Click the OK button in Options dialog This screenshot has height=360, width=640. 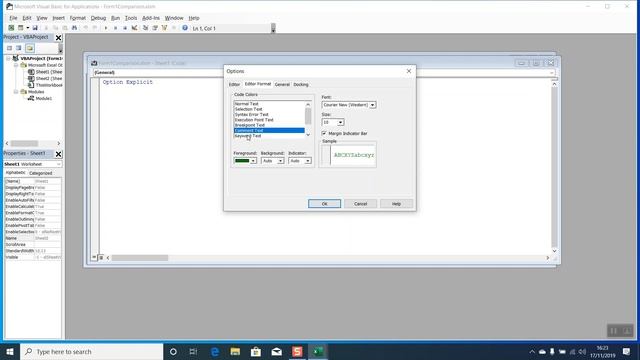click(x=324, y=204)
